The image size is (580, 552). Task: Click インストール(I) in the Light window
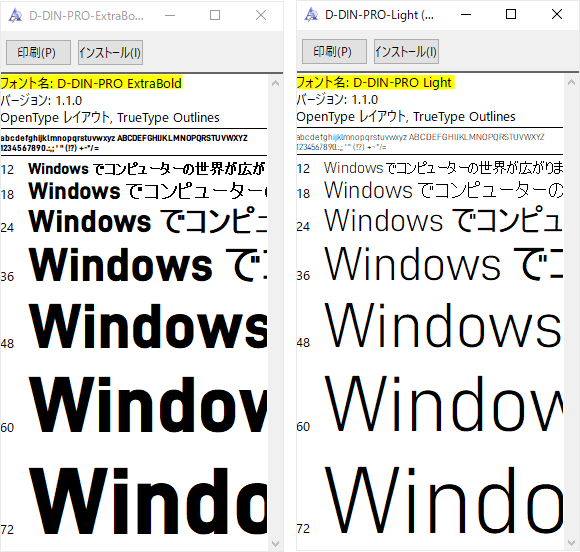(406, 51)
